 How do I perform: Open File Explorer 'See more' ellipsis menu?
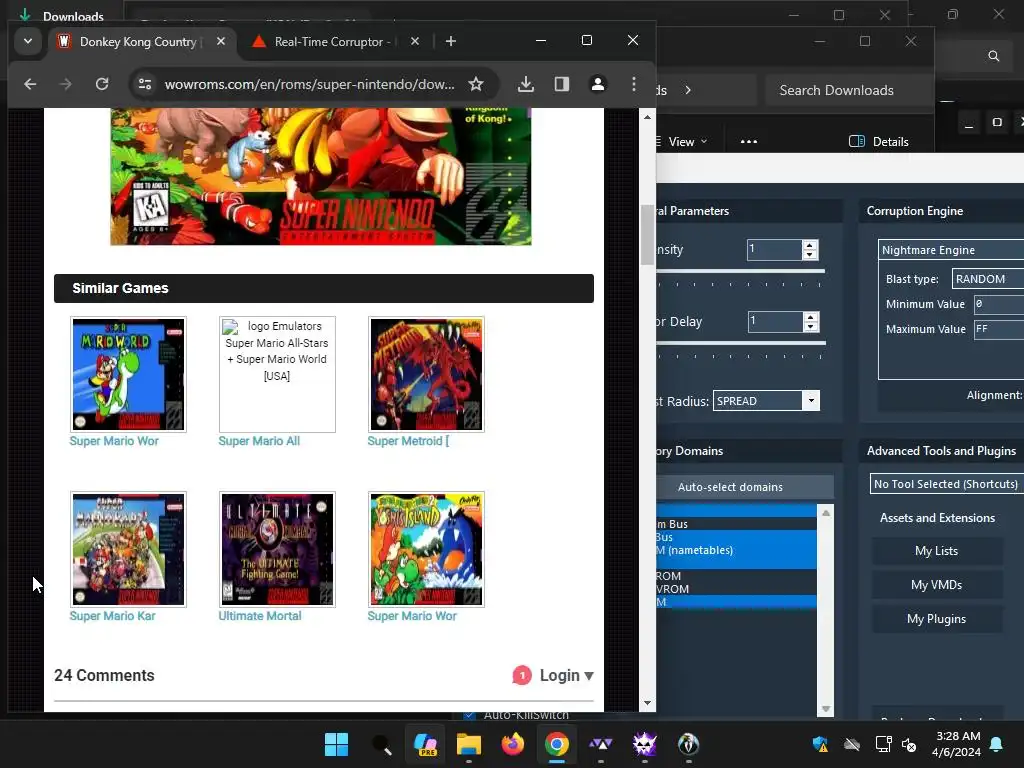click(x=748, y=142)
